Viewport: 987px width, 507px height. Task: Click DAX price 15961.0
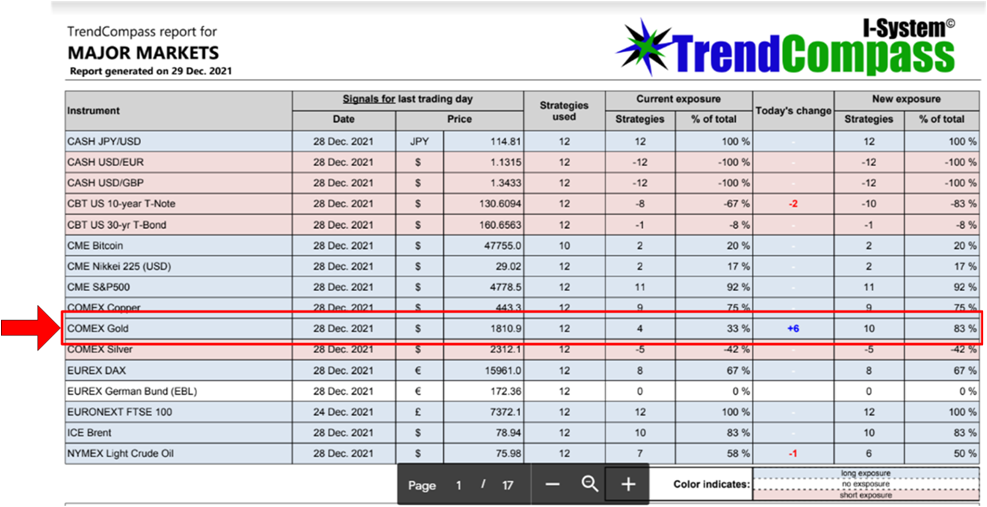click(x=504, y=370)
